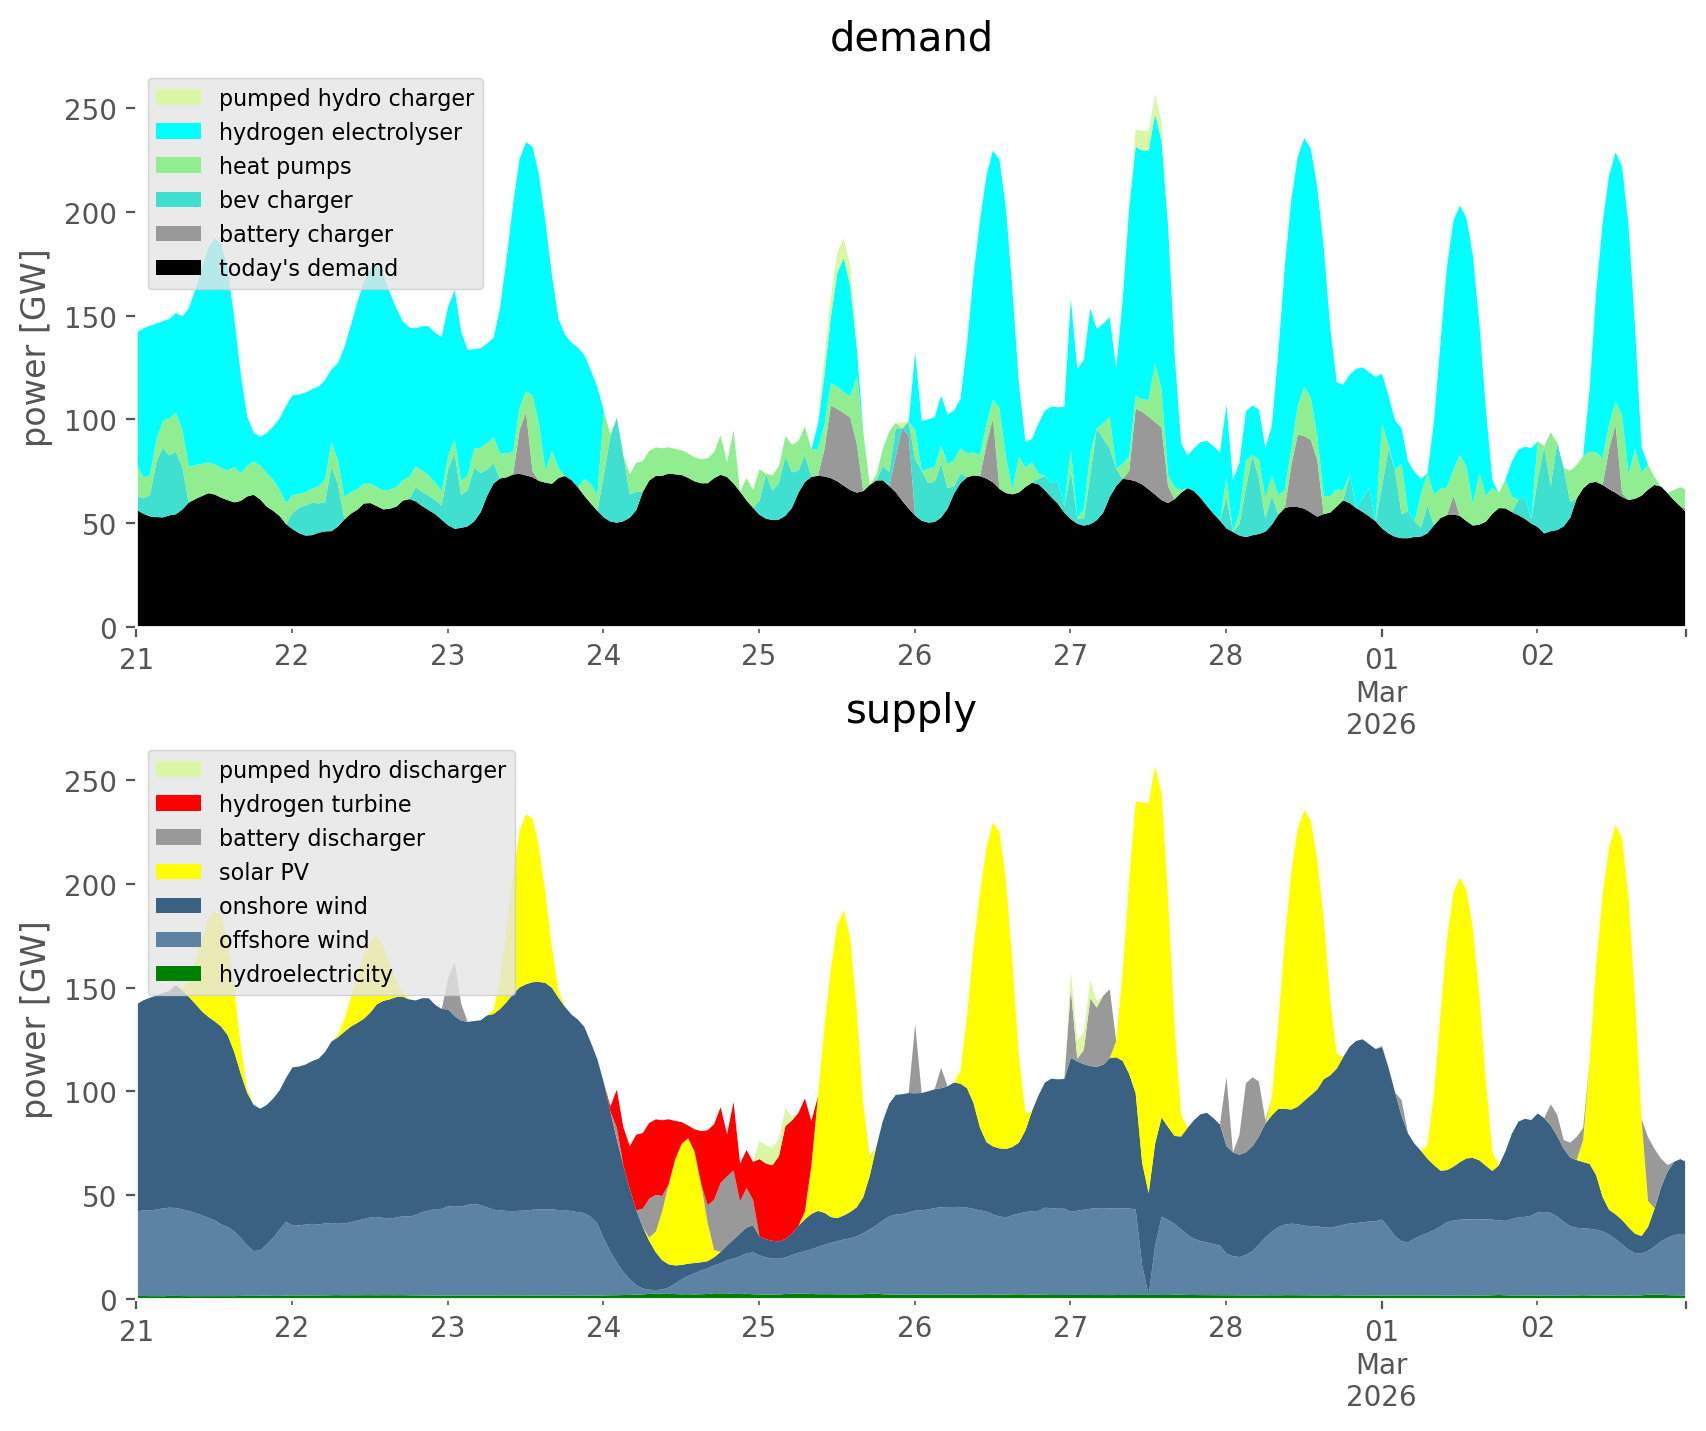Click the supply chart's power [GW] axis label
1706x1431 pixels.
point(35,1020)
